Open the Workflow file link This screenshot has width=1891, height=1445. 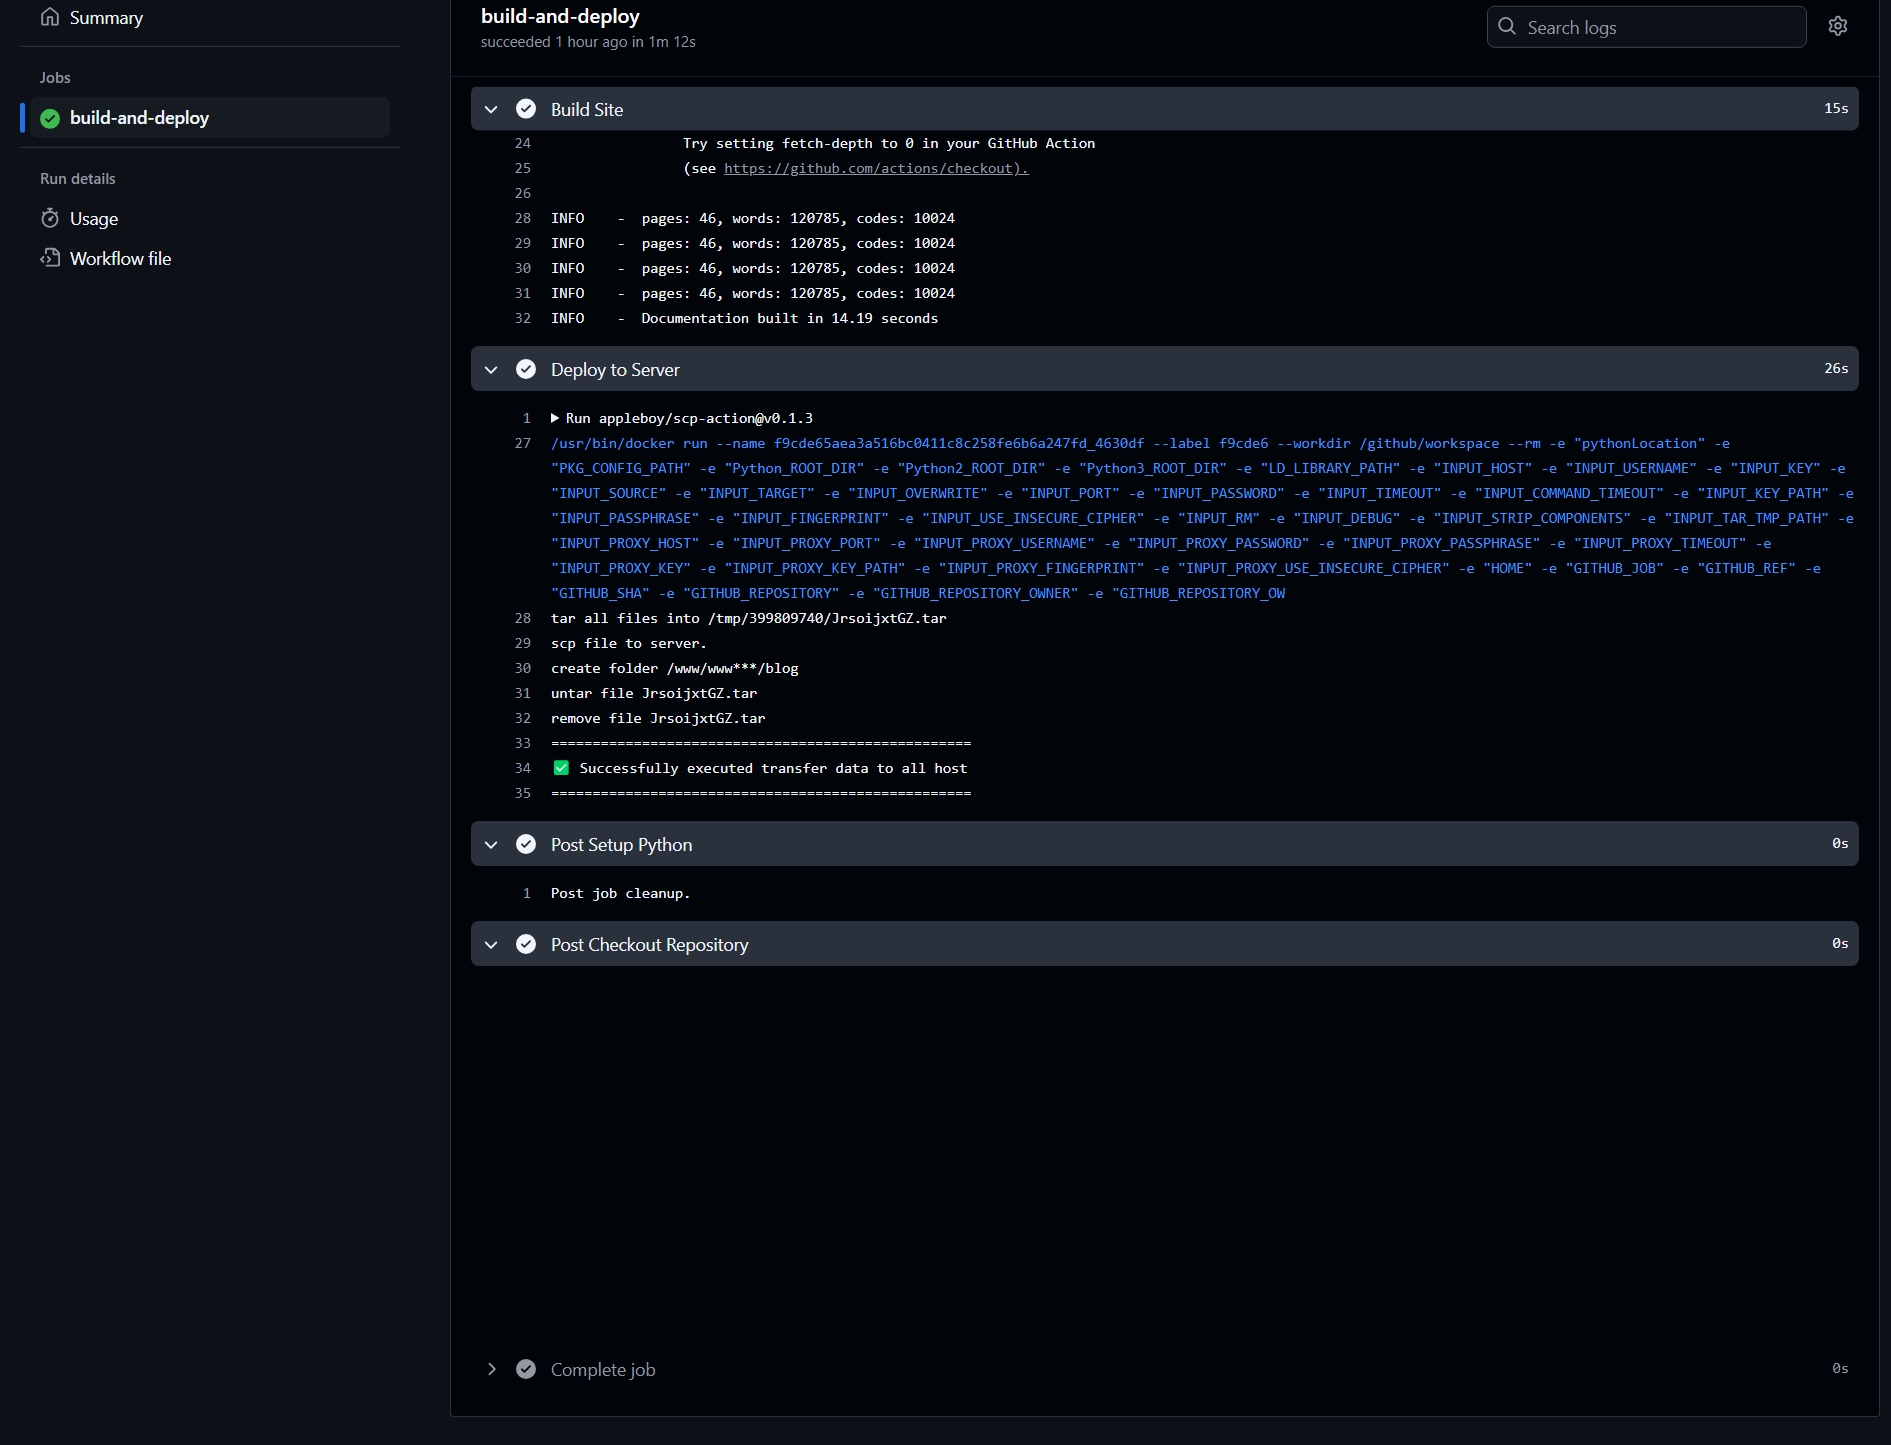point(120,258)
